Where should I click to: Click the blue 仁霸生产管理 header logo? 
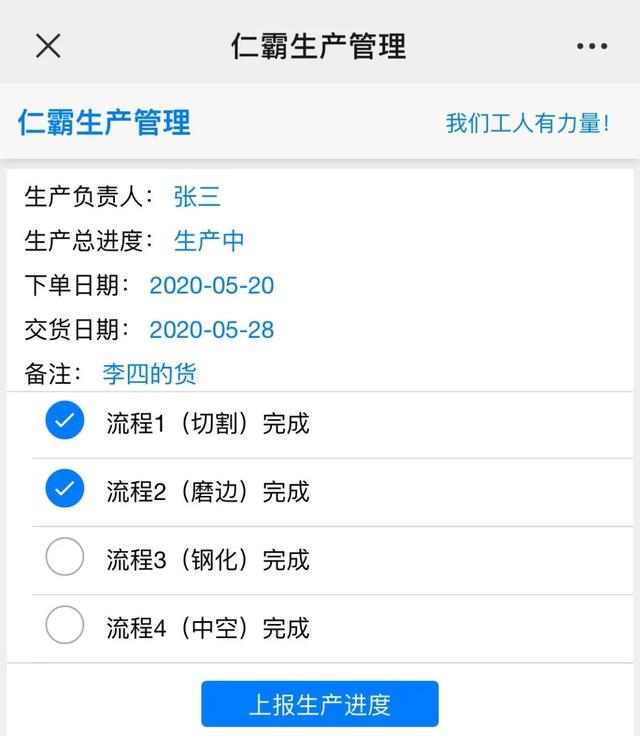(104, 123)
